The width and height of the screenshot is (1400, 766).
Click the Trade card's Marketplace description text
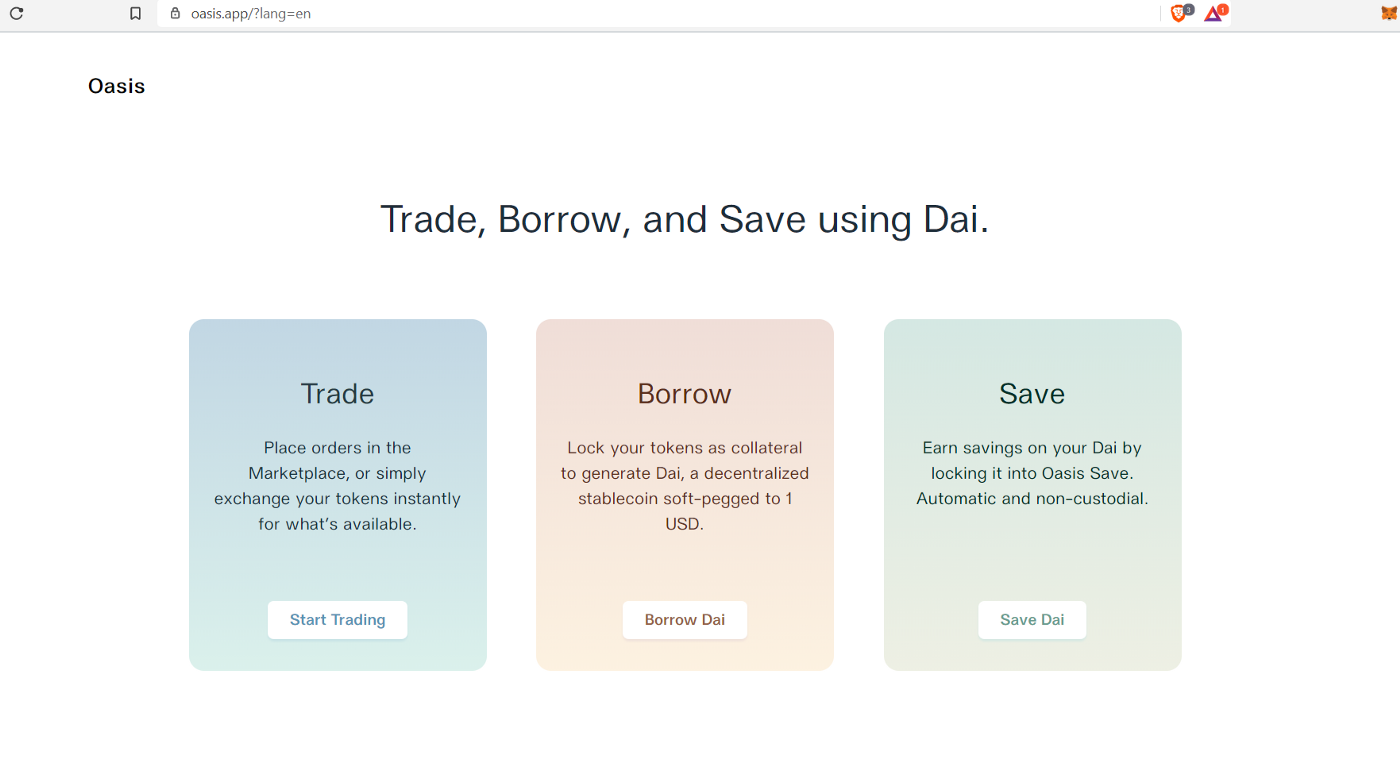[337, 486]
